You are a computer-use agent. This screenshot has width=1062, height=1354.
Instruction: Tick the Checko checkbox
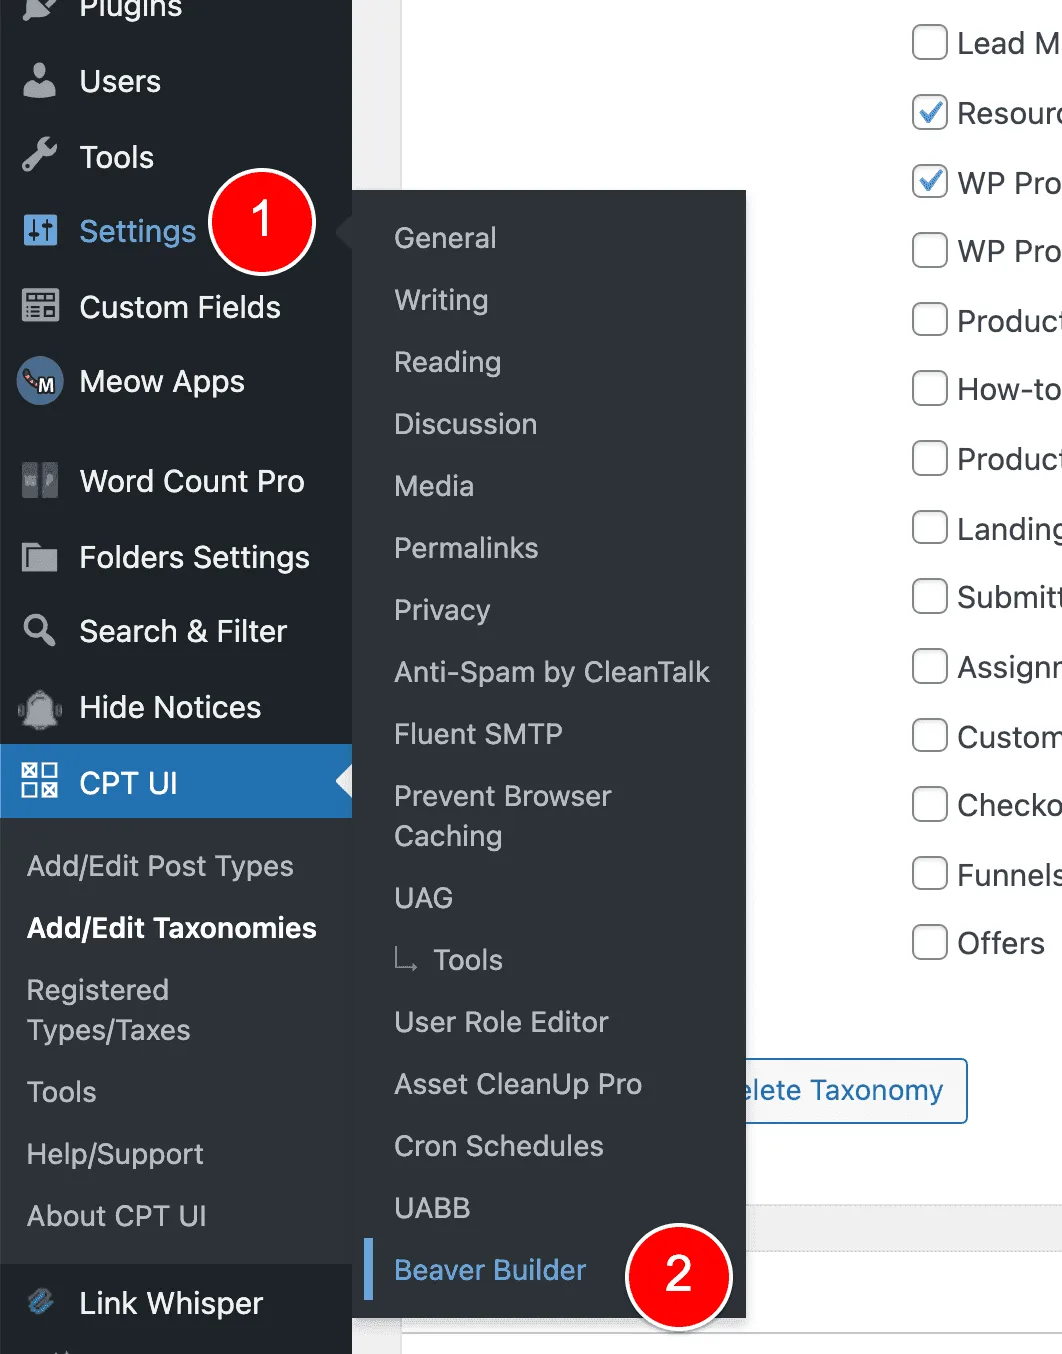(930, 804)
